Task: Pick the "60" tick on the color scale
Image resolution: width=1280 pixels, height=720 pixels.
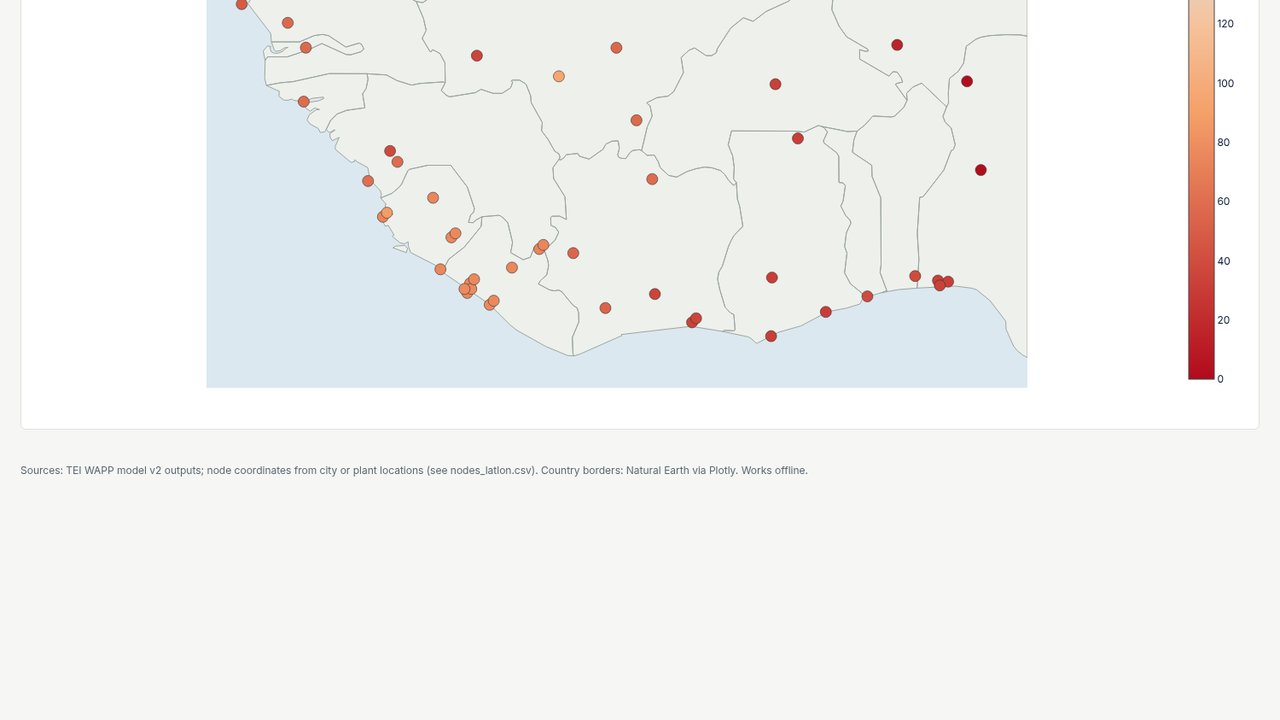Action: tap(1223, 202)
